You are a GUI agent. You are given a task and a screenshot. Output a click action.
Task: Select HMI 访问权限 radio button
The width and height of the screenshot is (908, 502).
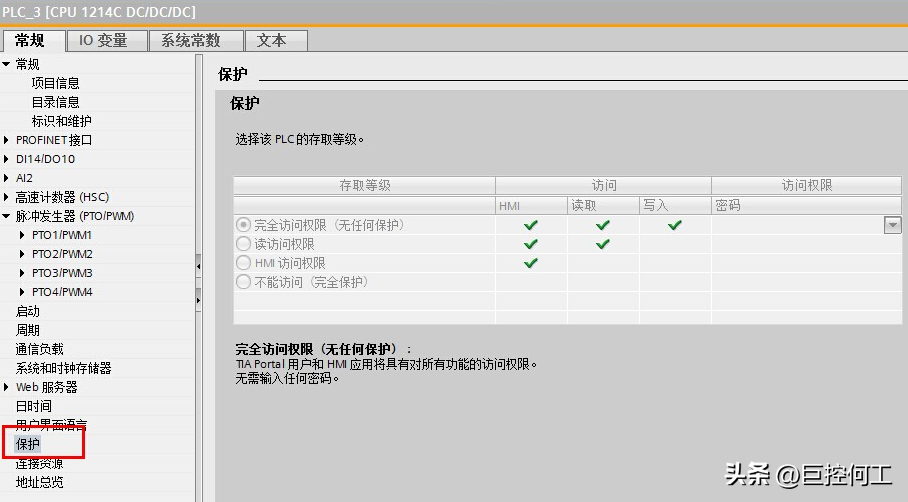pyautogui.click(x=243, y=263)
